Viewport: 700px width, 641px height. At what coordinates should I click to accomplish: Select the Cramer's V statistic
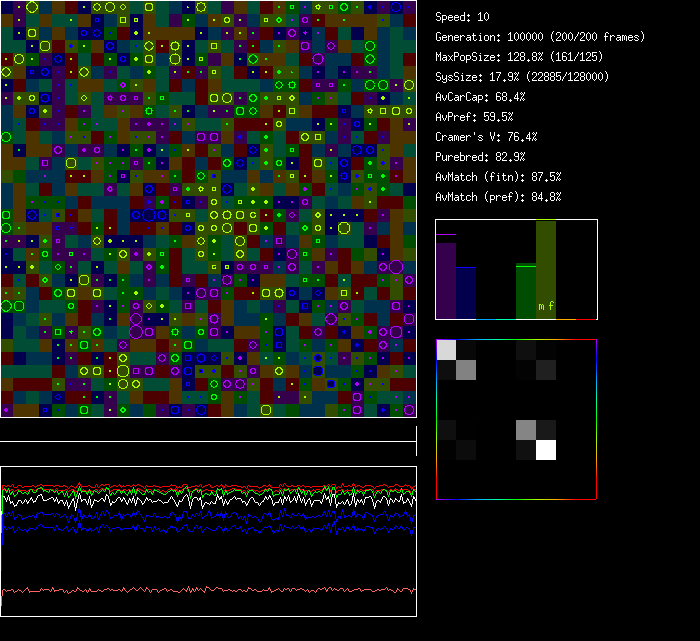point(486,137)
